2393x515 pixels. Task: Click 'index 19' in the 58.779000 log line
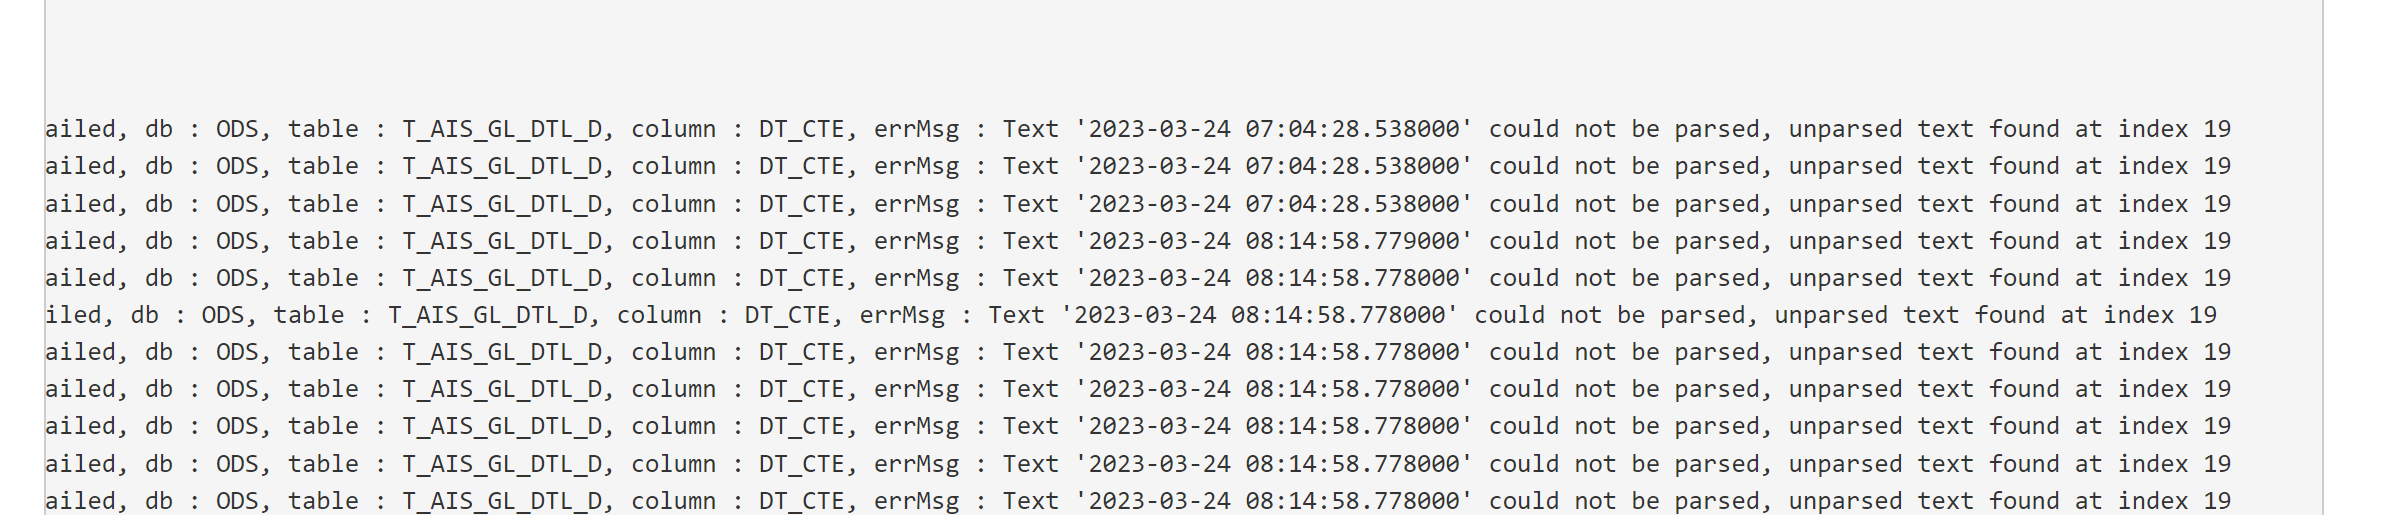pos(2174,241)
